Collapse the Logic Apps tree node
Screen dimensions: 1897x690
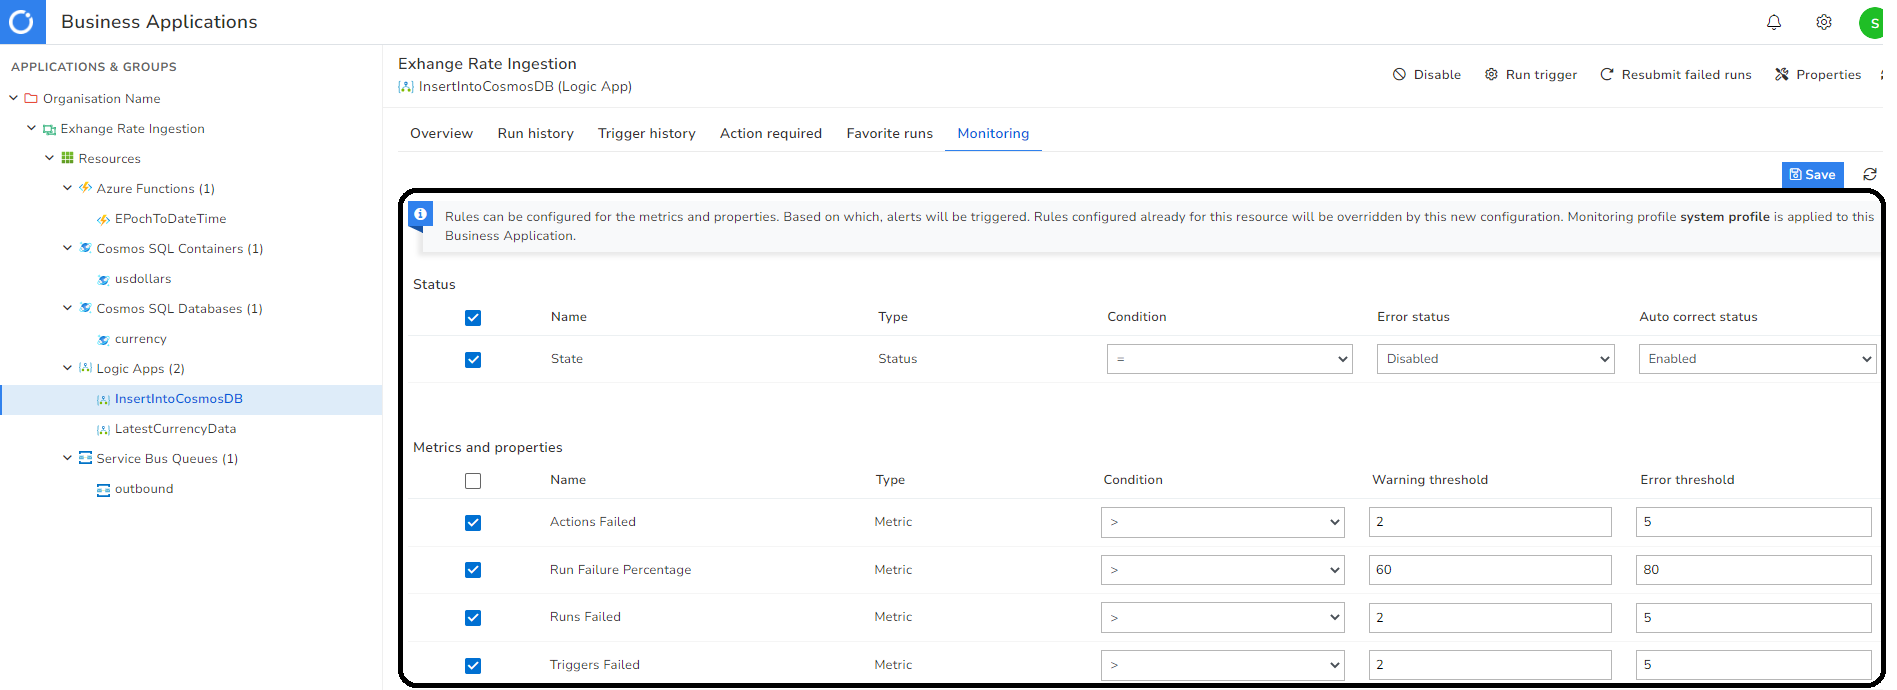pos(68,368)
